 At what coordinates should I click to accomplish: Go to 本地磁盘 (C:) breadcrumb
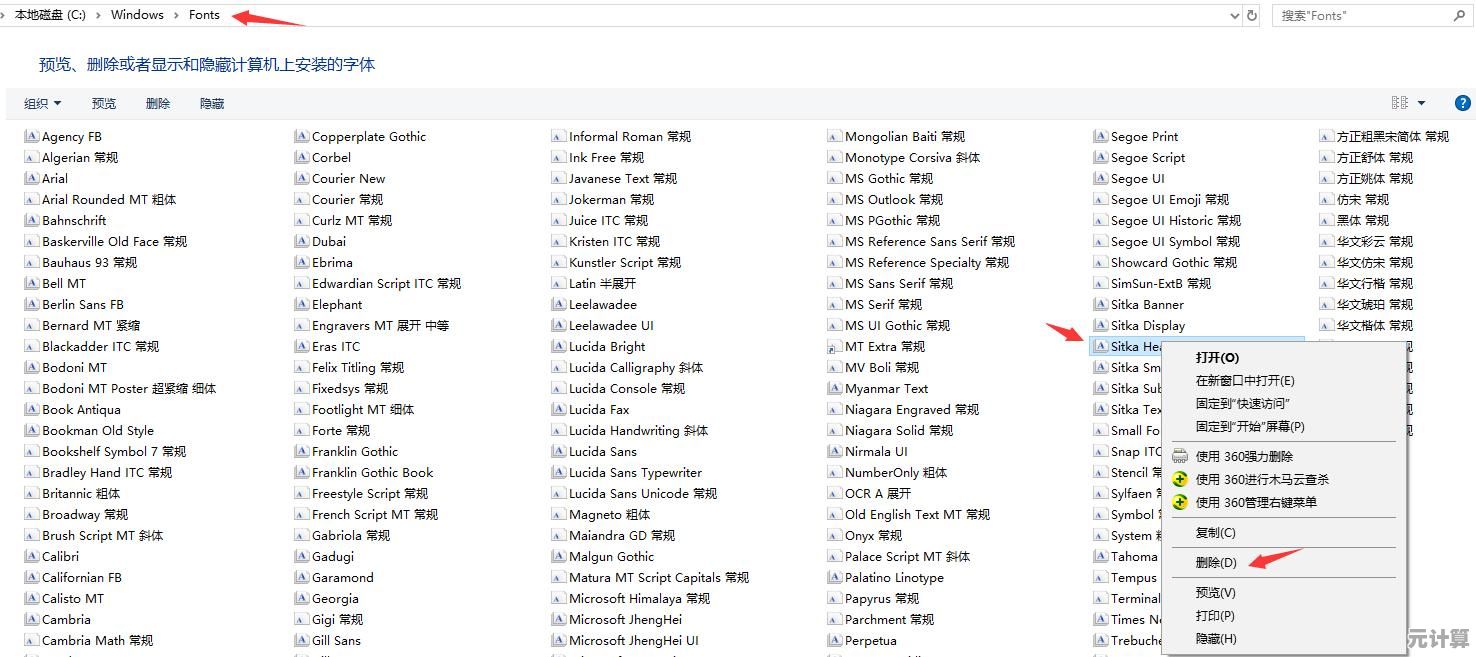pos(50,15)
